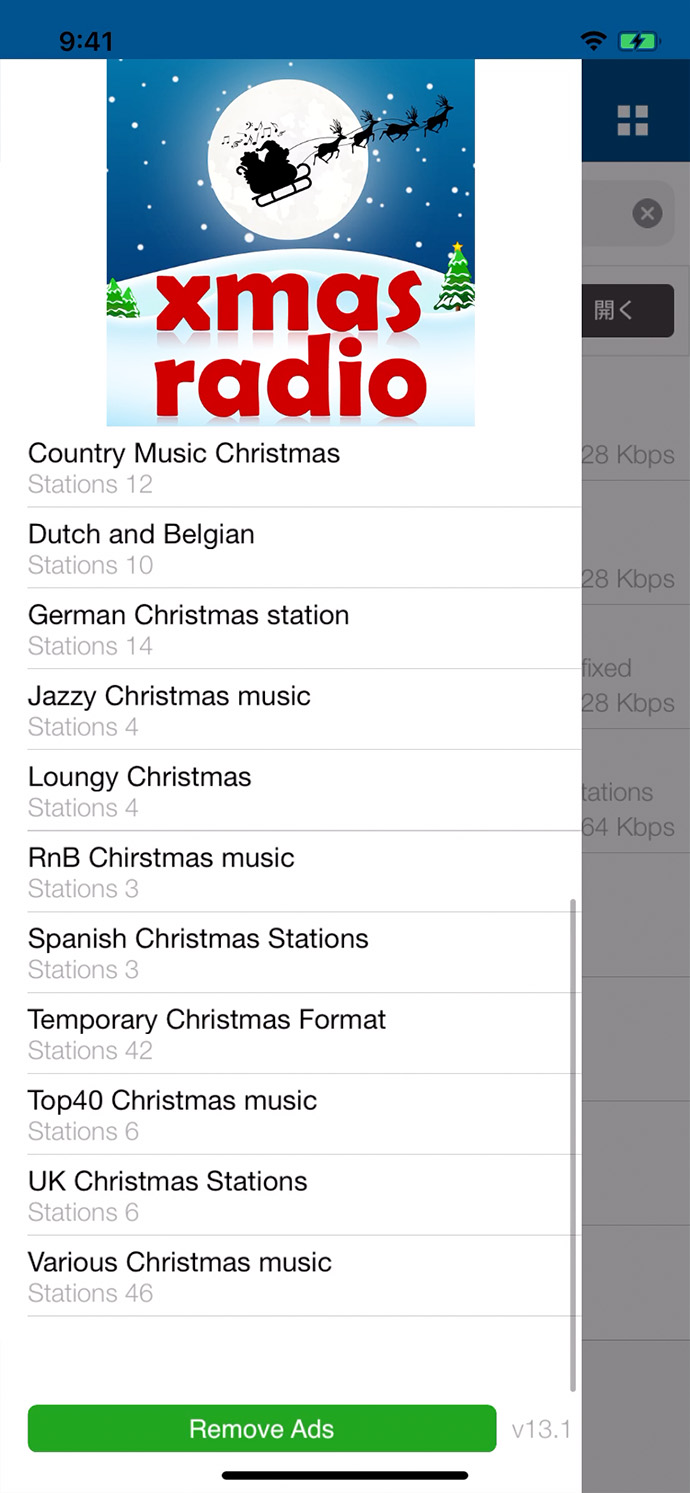
Task: Tap the v13.1 version label
Action: 541,1429
